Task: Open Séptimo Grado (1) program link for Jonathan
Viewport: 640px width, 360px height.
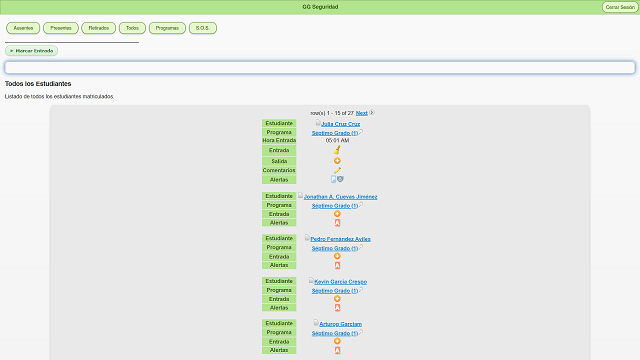Action: 335,206
